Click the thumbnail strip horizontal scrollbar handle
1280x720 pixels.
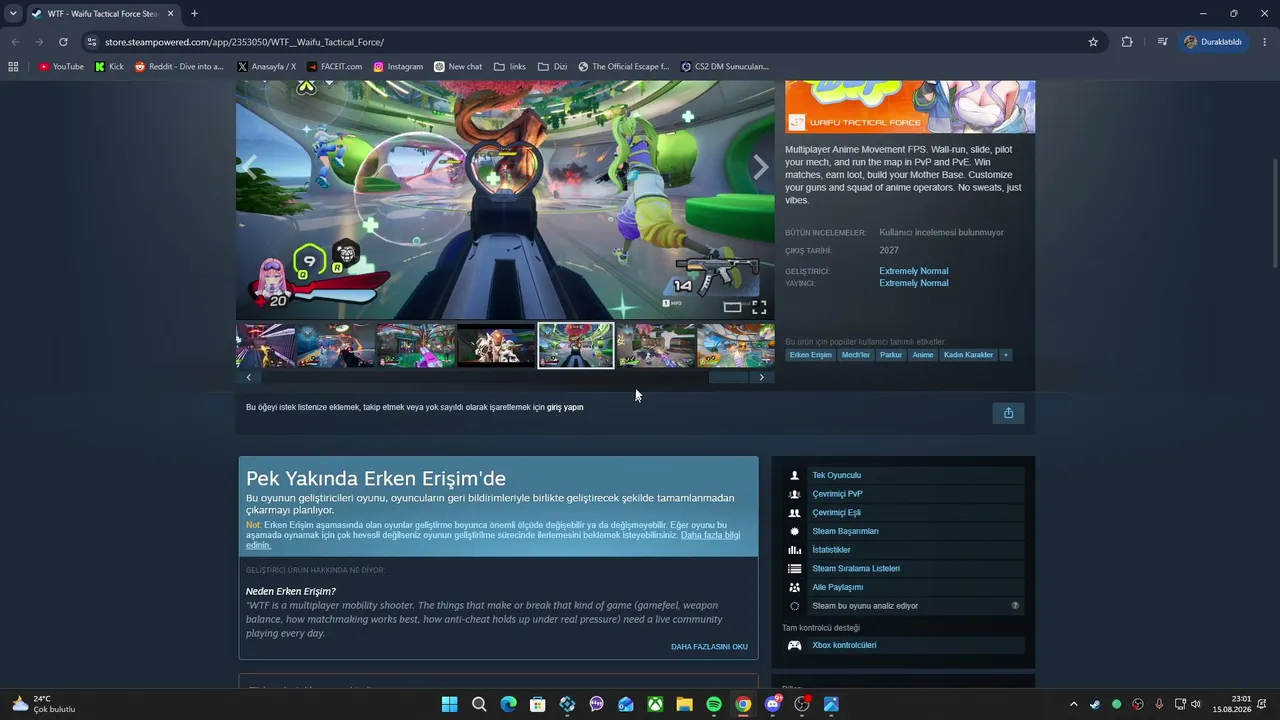tap(728, 377)
